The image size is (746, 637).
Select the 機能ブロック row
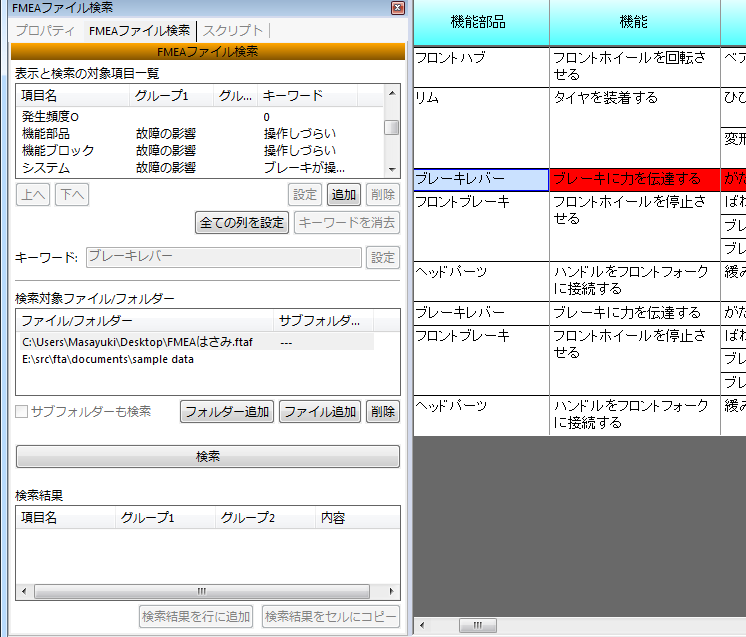pyautogui.click(x=200, y=151)
